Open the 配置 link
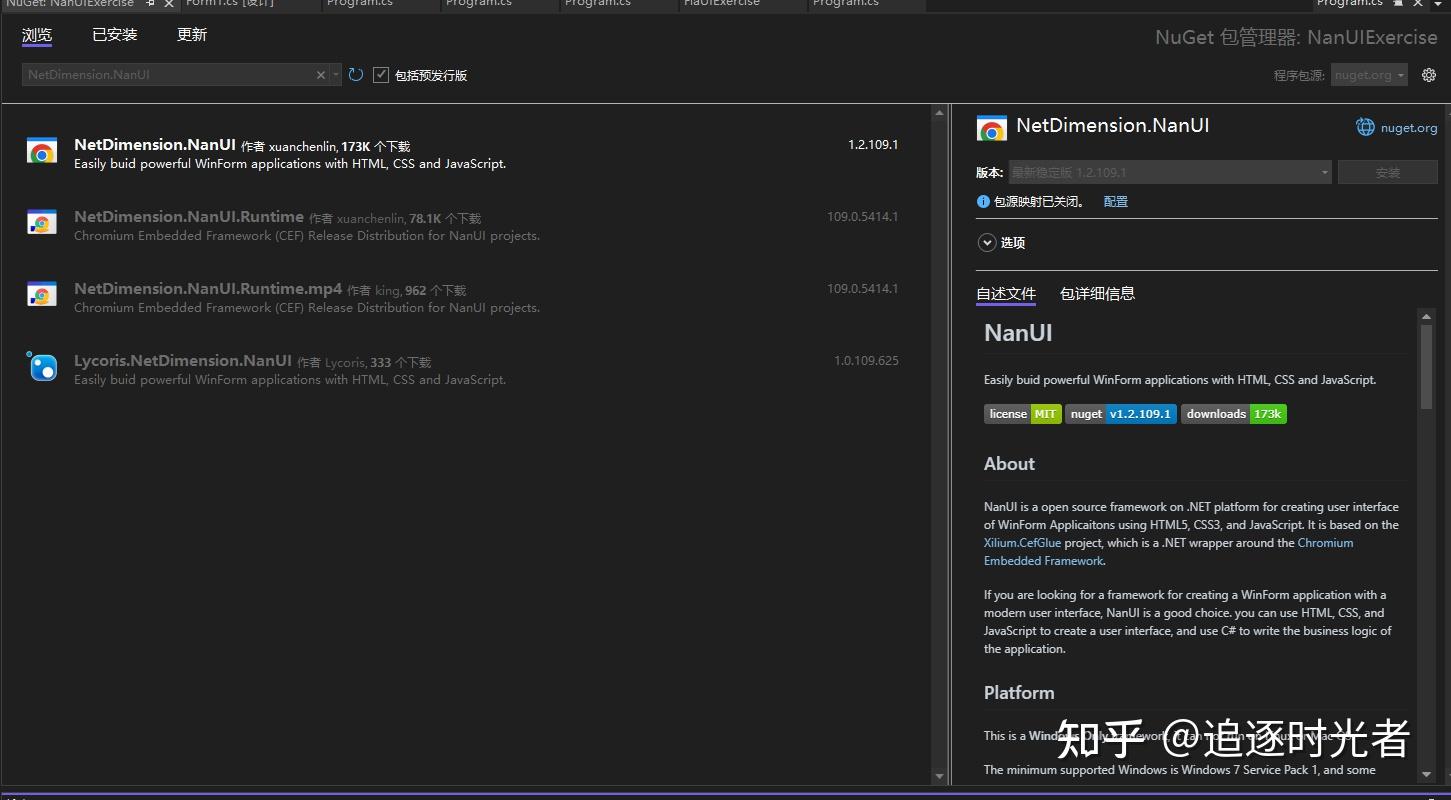Viewport: 1451px width, 800px height. tap(1116, 202)
